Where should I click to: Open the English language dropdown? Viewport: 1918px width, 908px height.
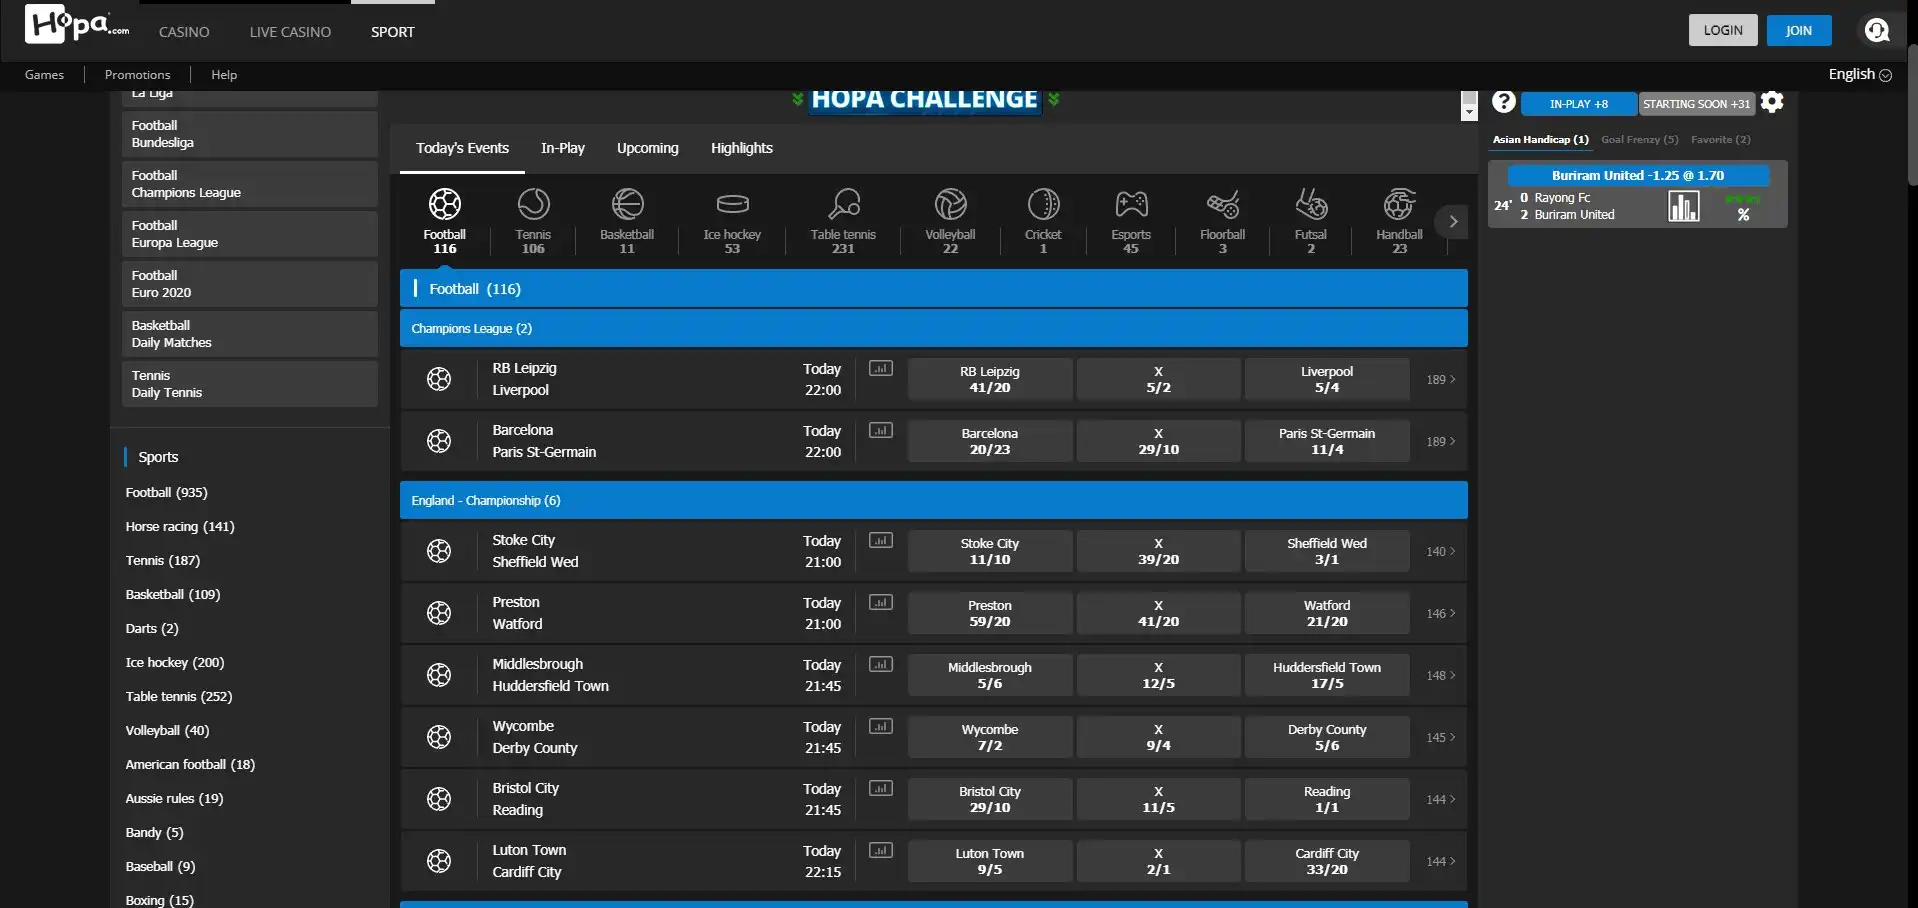(x=1859, y=75)
